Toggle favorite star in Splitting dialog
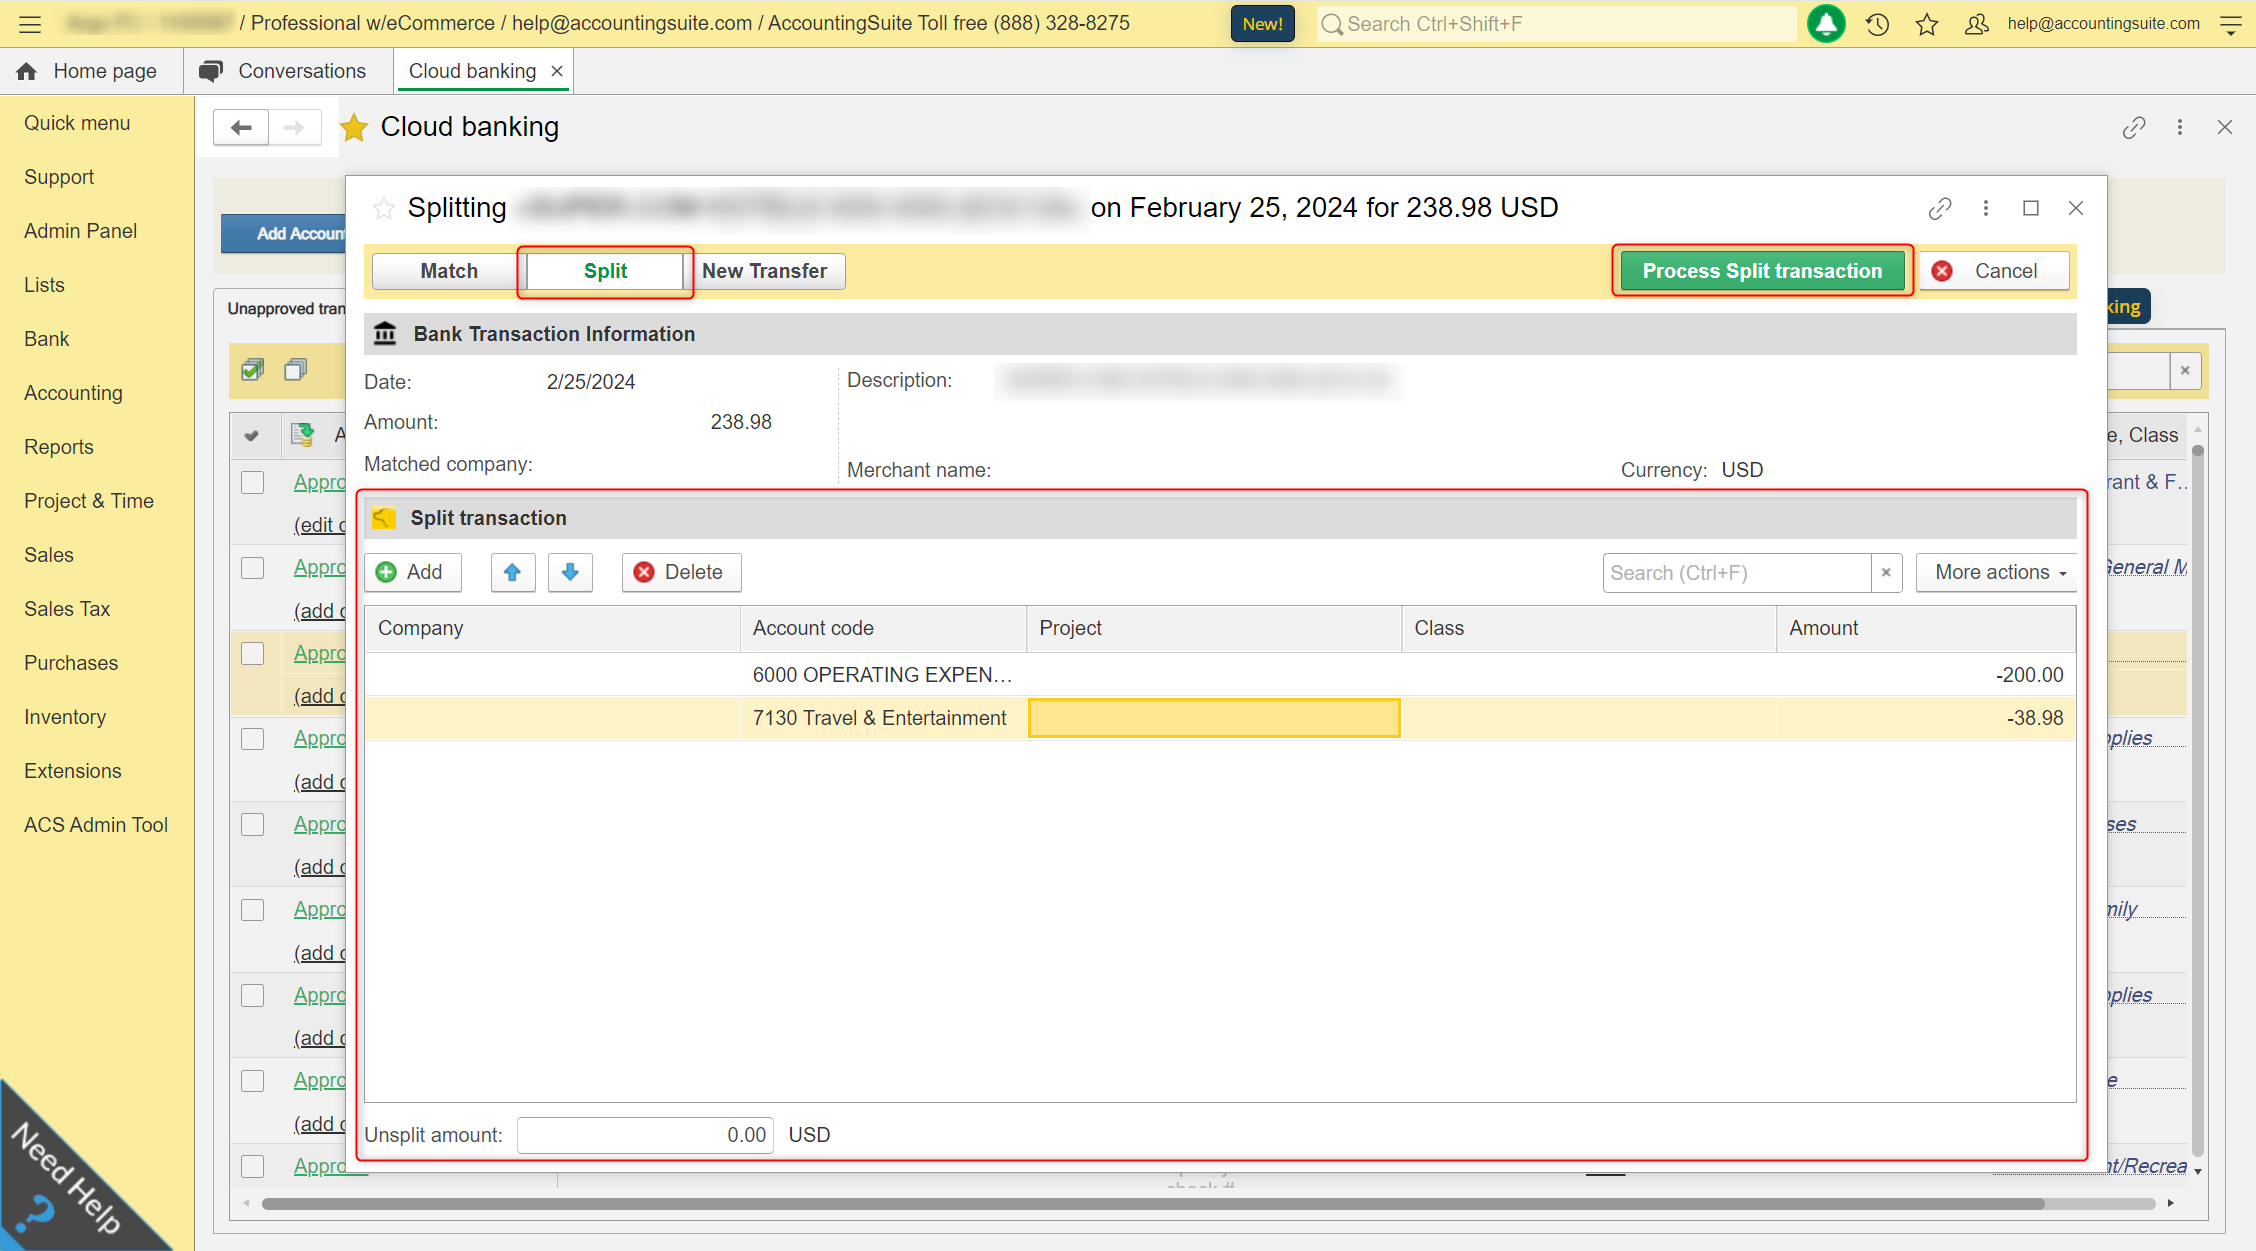This screenshot has height=1251, width=2256. [x=383, y=208]
